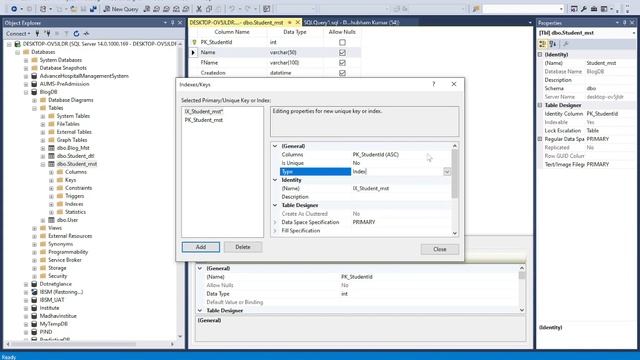The image size is (640, 360).
Task: Click the Disconnect icon in Object Explorer
Action: click(x=47, y=33)
